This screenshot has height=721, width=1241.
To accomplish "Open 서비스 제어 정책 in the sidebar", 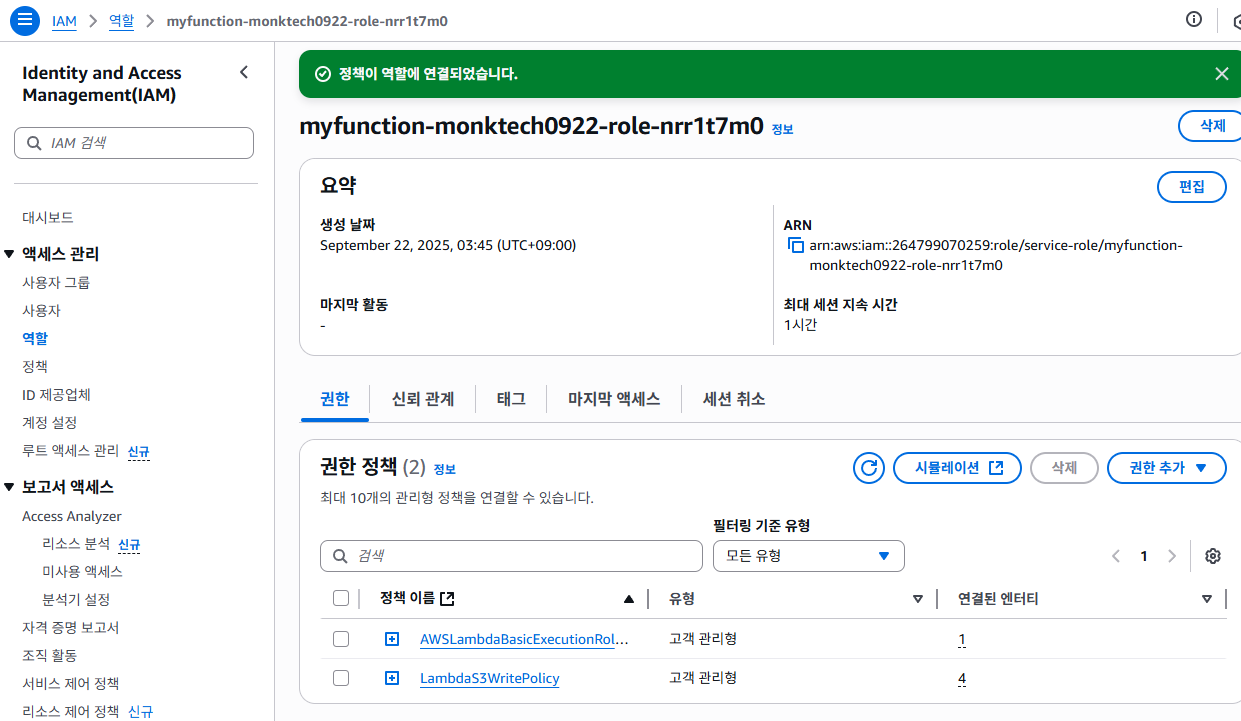I will click(70, 684).
